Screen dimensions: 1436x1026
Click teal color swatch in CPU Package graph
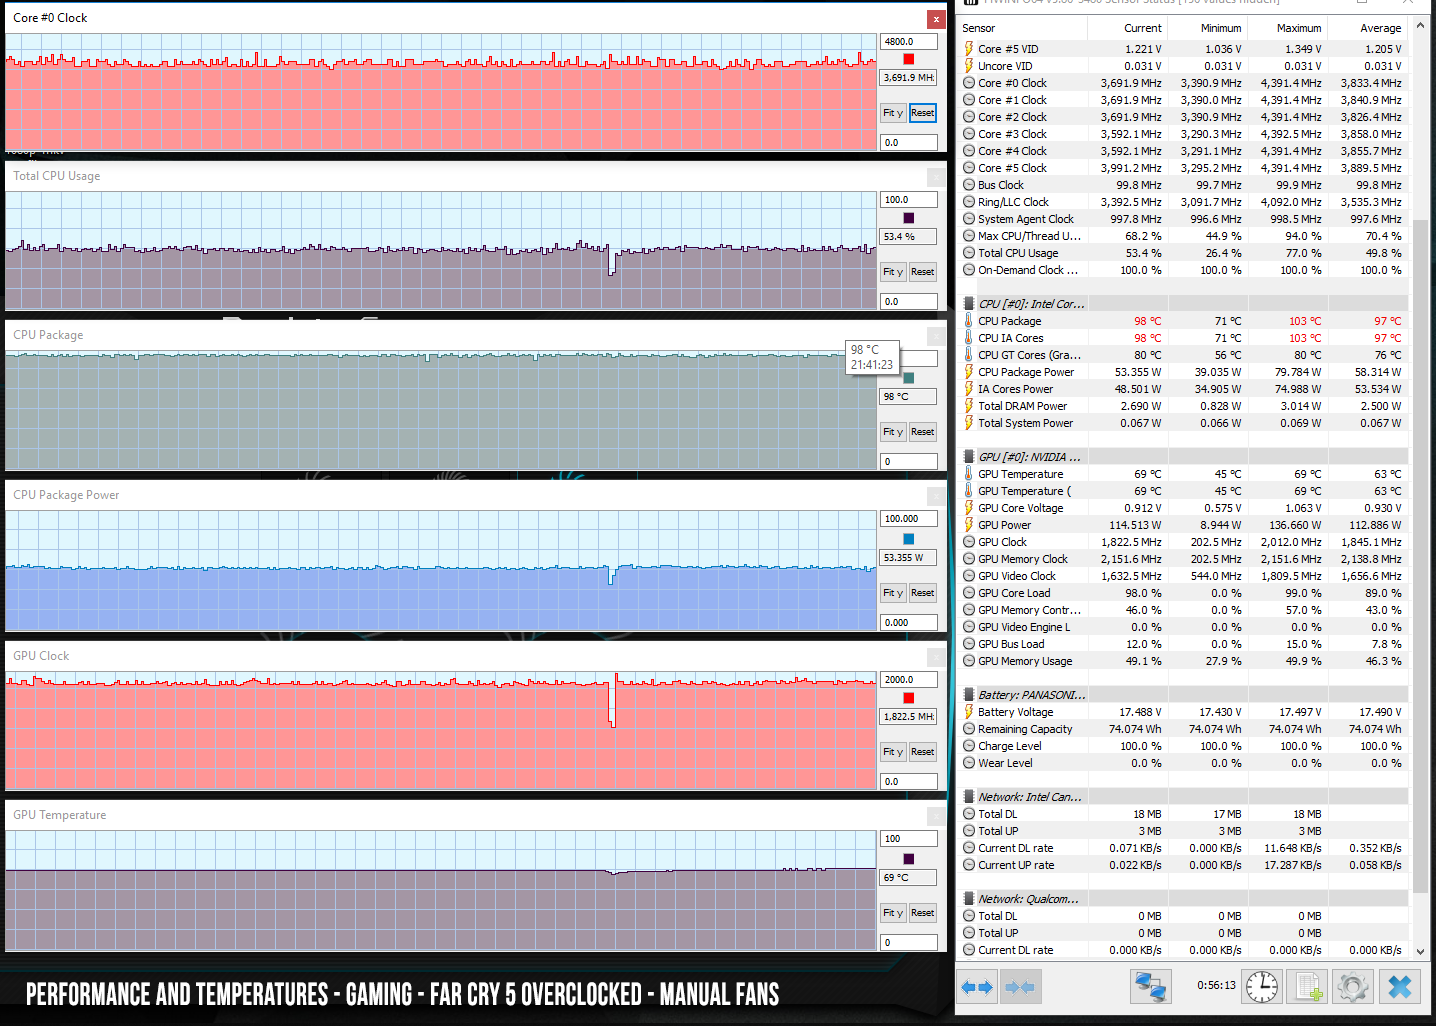(x=908, y=378)
